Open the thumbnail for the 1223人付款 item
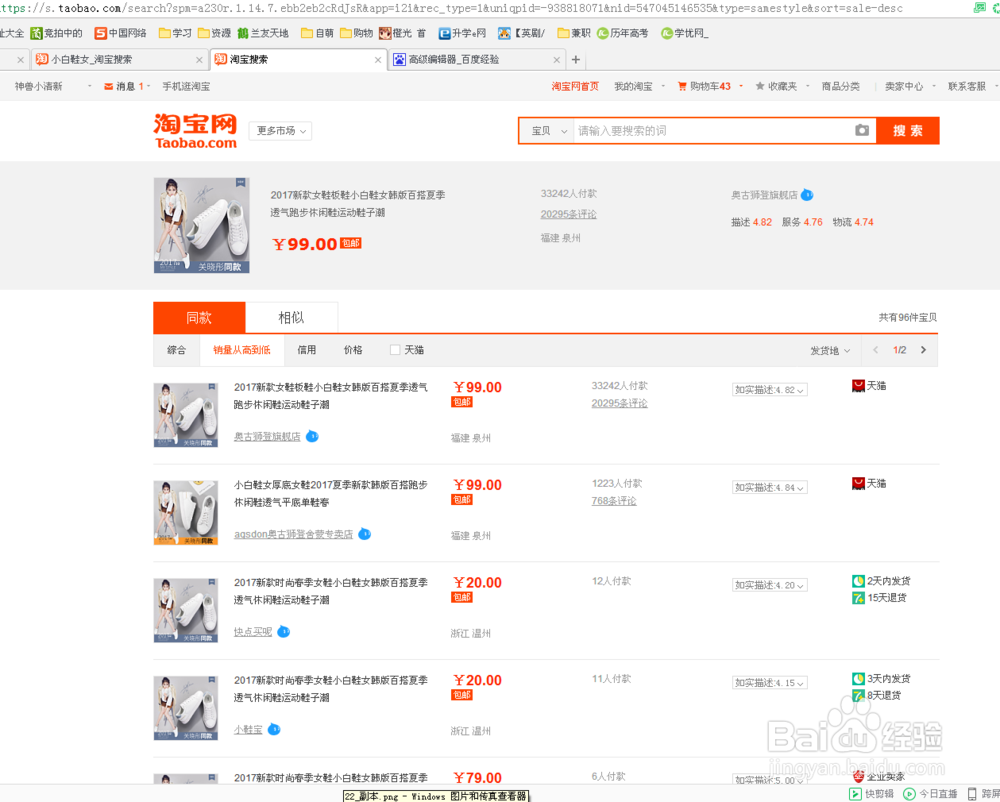Screen dimensions: 1000x802 (x=186, y=513)
